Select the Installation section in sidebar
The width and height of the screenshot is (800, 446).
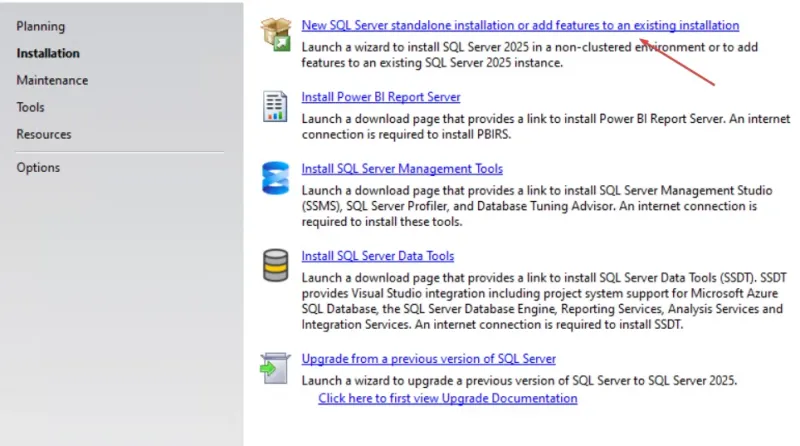pos(48,53)
